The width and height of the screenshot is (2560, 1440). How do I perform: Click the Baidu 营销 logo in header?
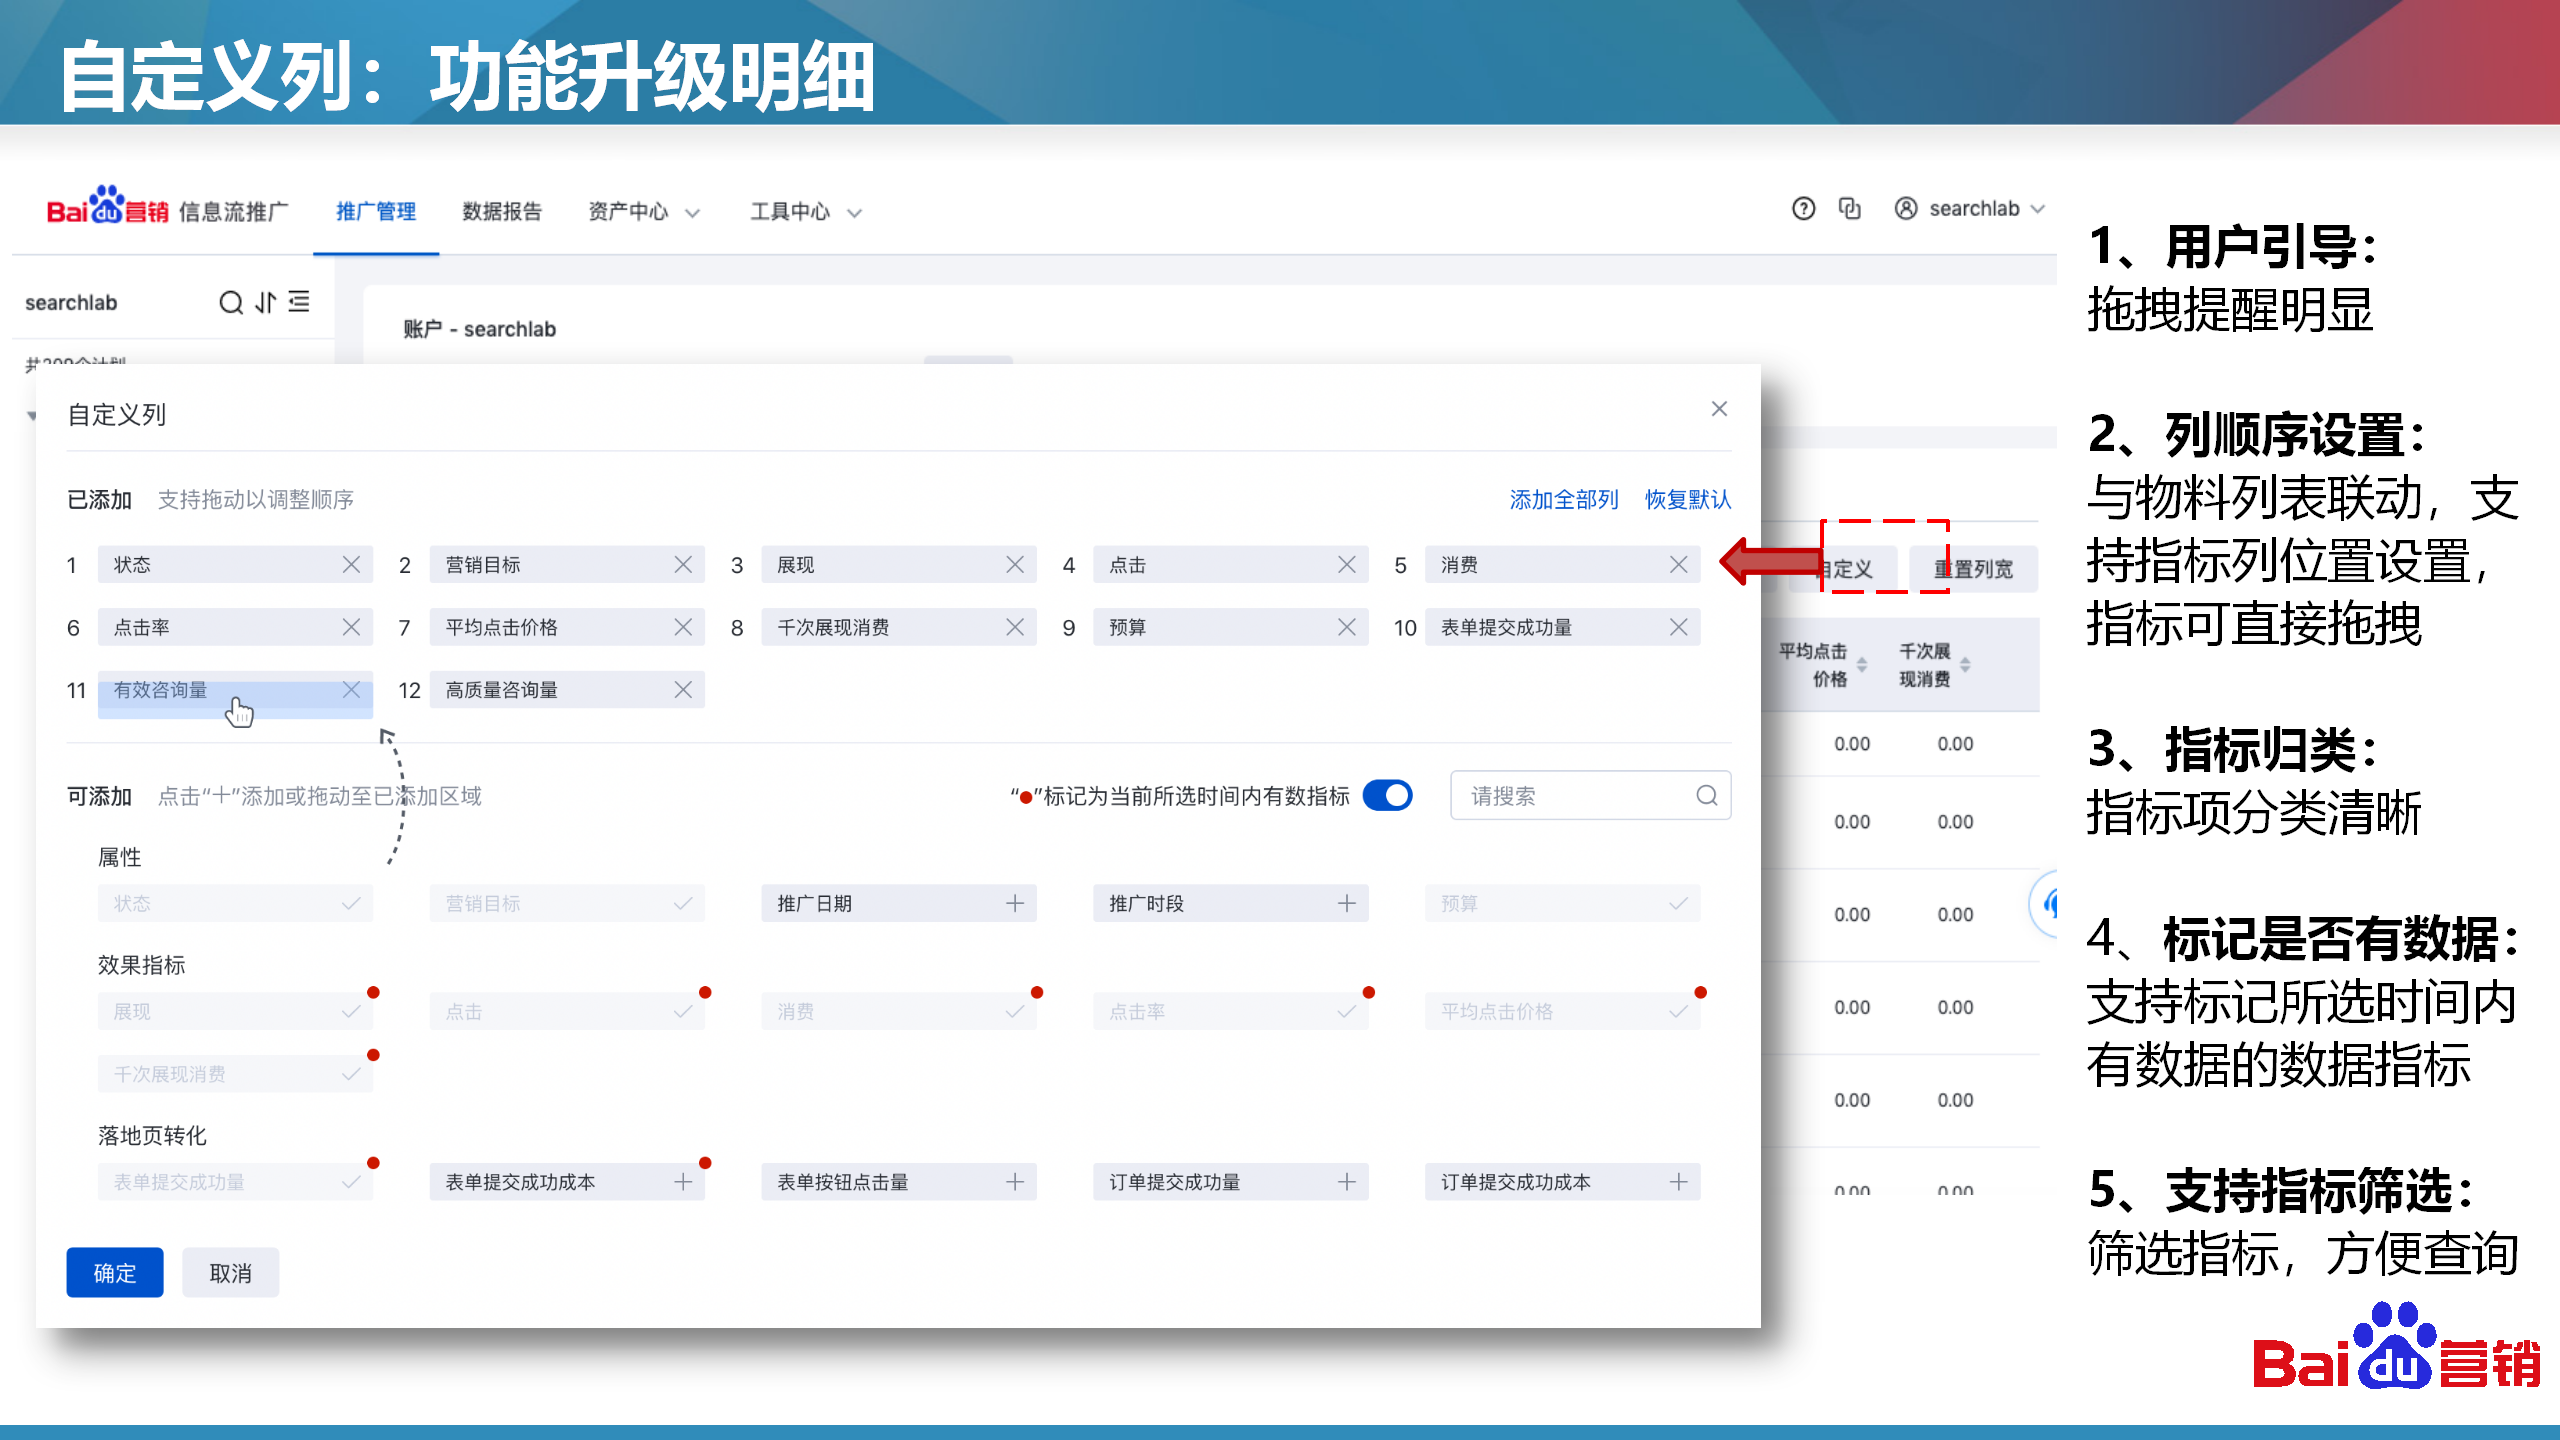click(108, 208)
